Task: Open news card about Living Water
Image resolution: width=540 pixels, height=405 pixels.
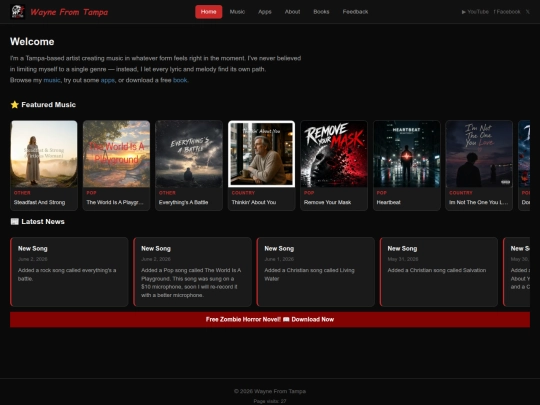Action: (x=316, y=272)
